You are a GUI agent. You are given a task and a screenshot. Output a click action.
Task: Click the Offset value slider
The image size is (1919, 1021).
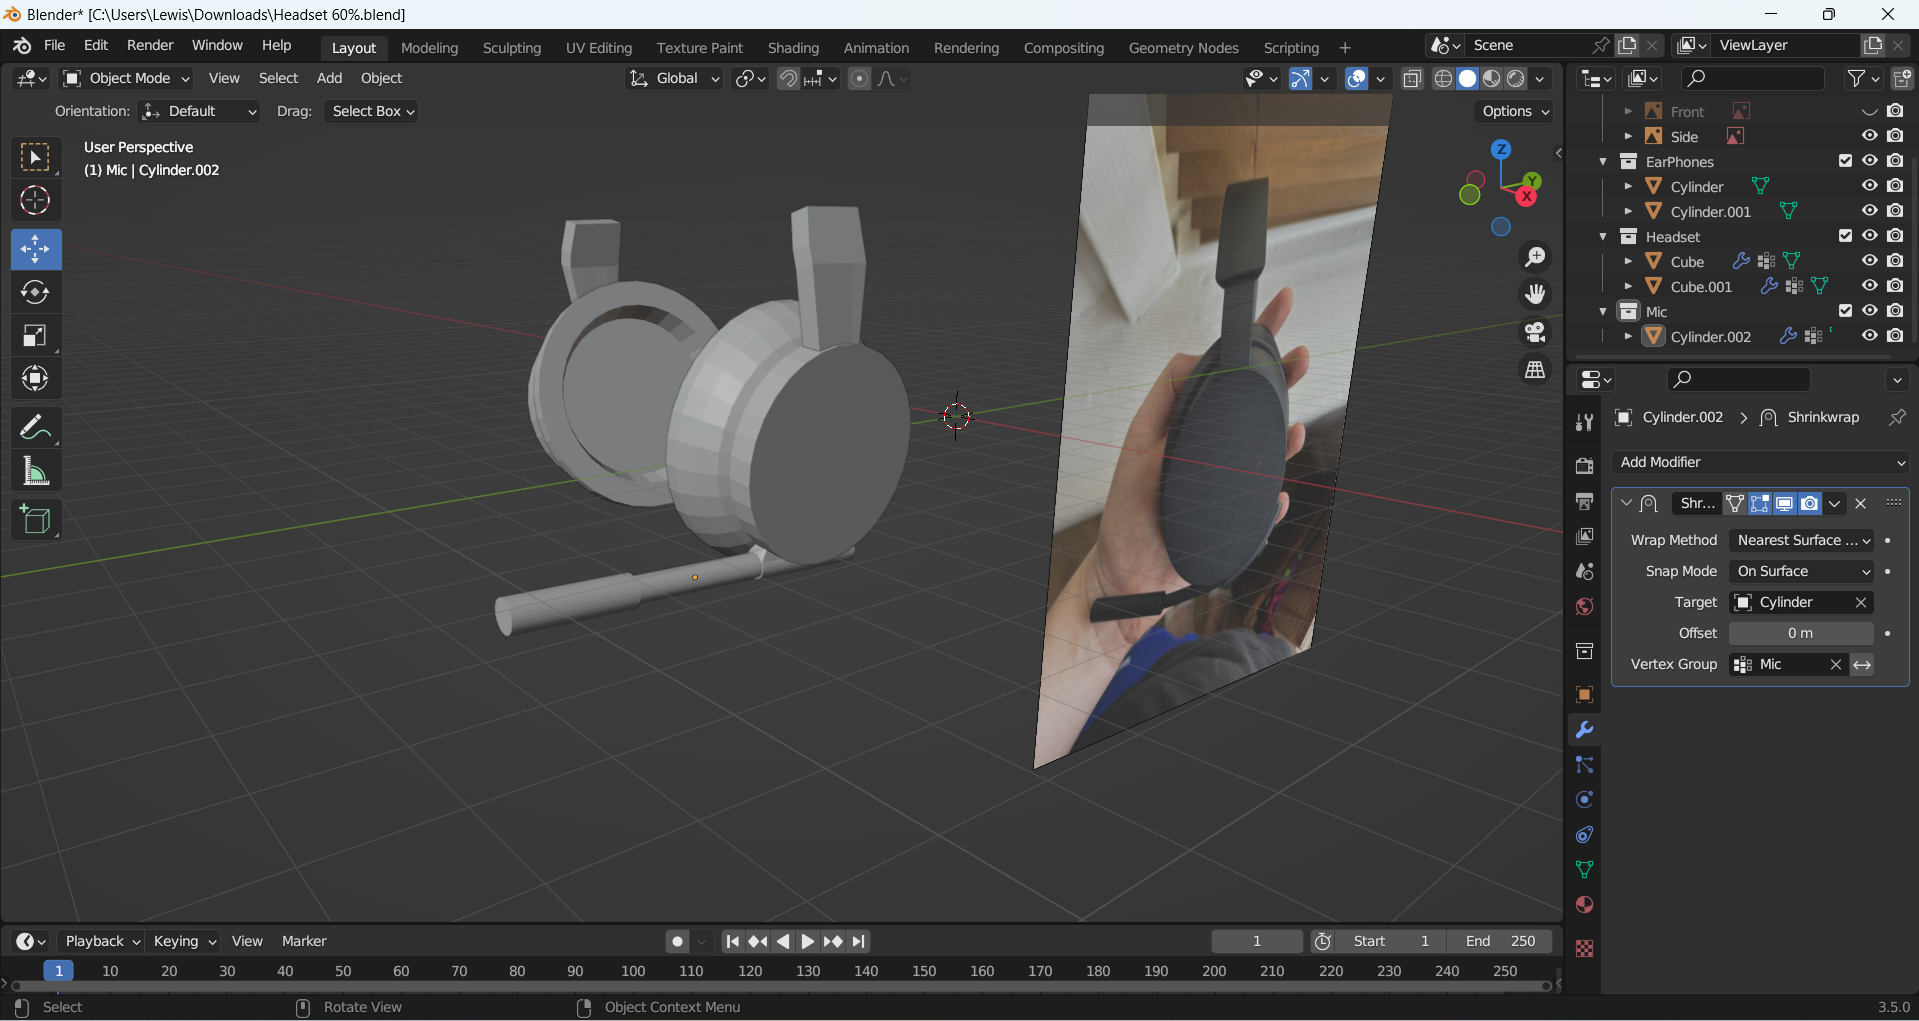pyautogui.click(x=1800, y=633)
